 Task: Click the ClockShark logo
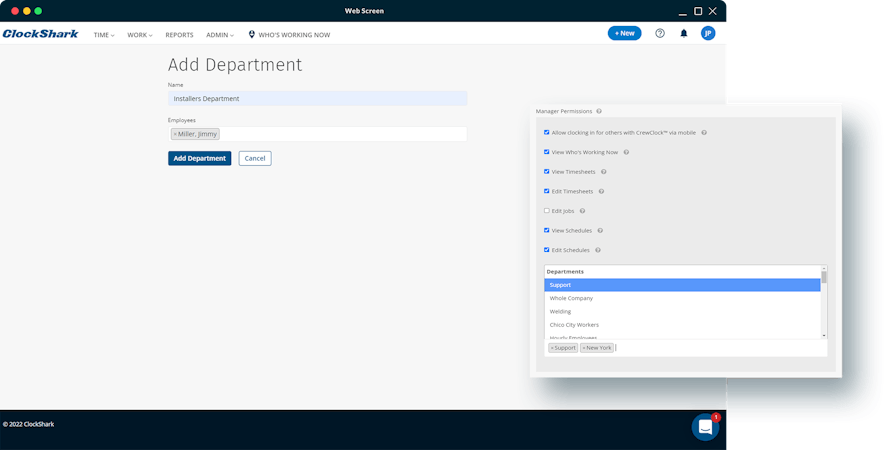[40, 34]
